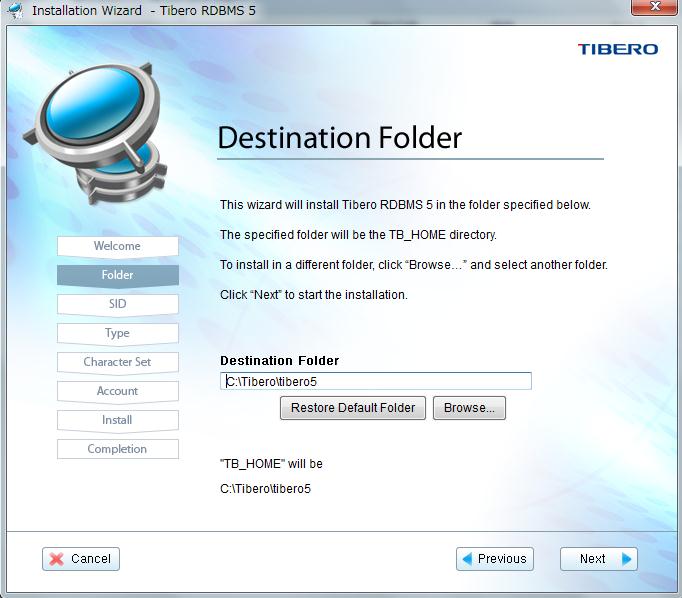
Task: Select the Folder step in sidebar
Action: (117, 275)
